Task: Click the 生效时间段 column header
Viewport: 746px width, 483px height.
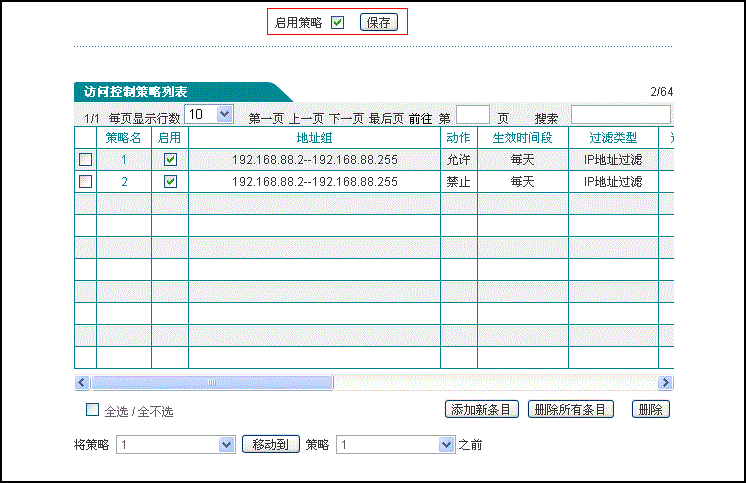Action: click(x=523, y=138)
